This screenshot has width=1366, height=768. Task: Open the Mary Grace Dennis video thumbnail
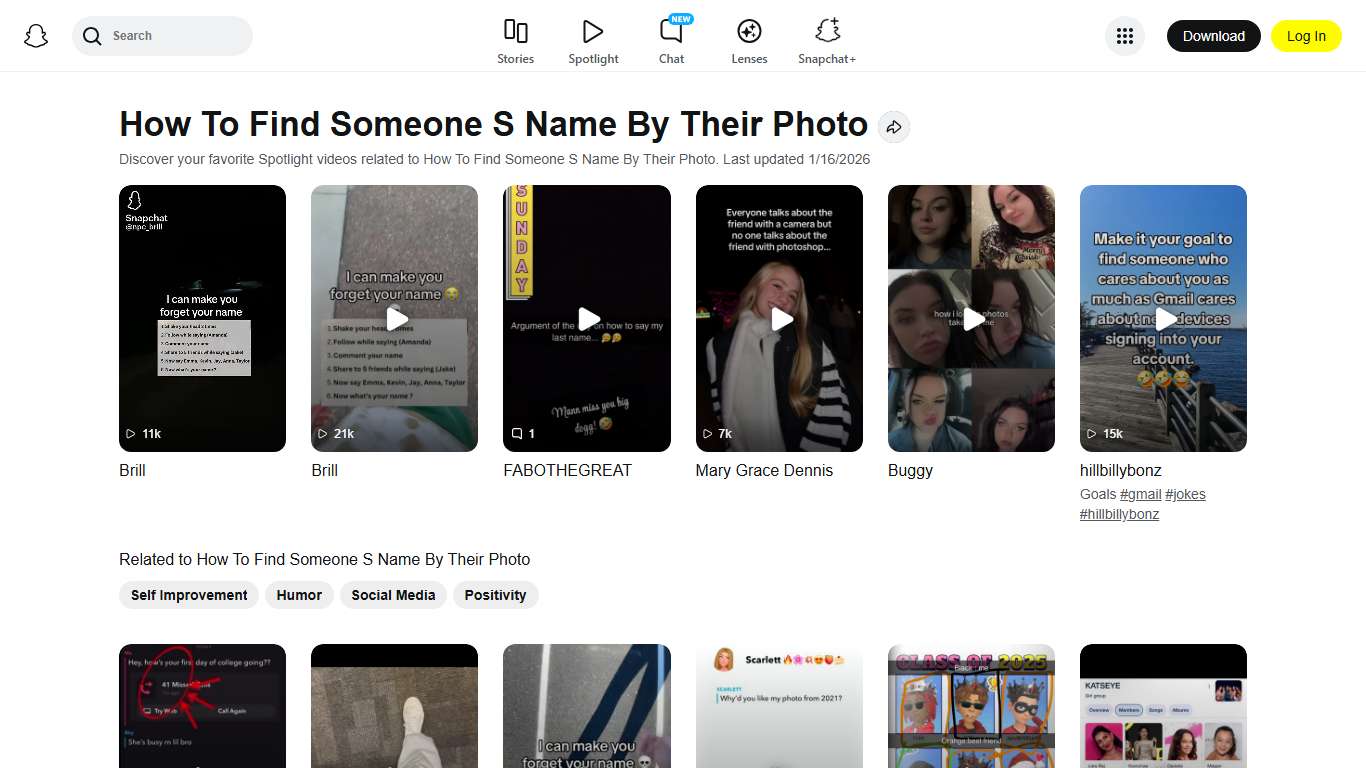[x=779, y=318]
